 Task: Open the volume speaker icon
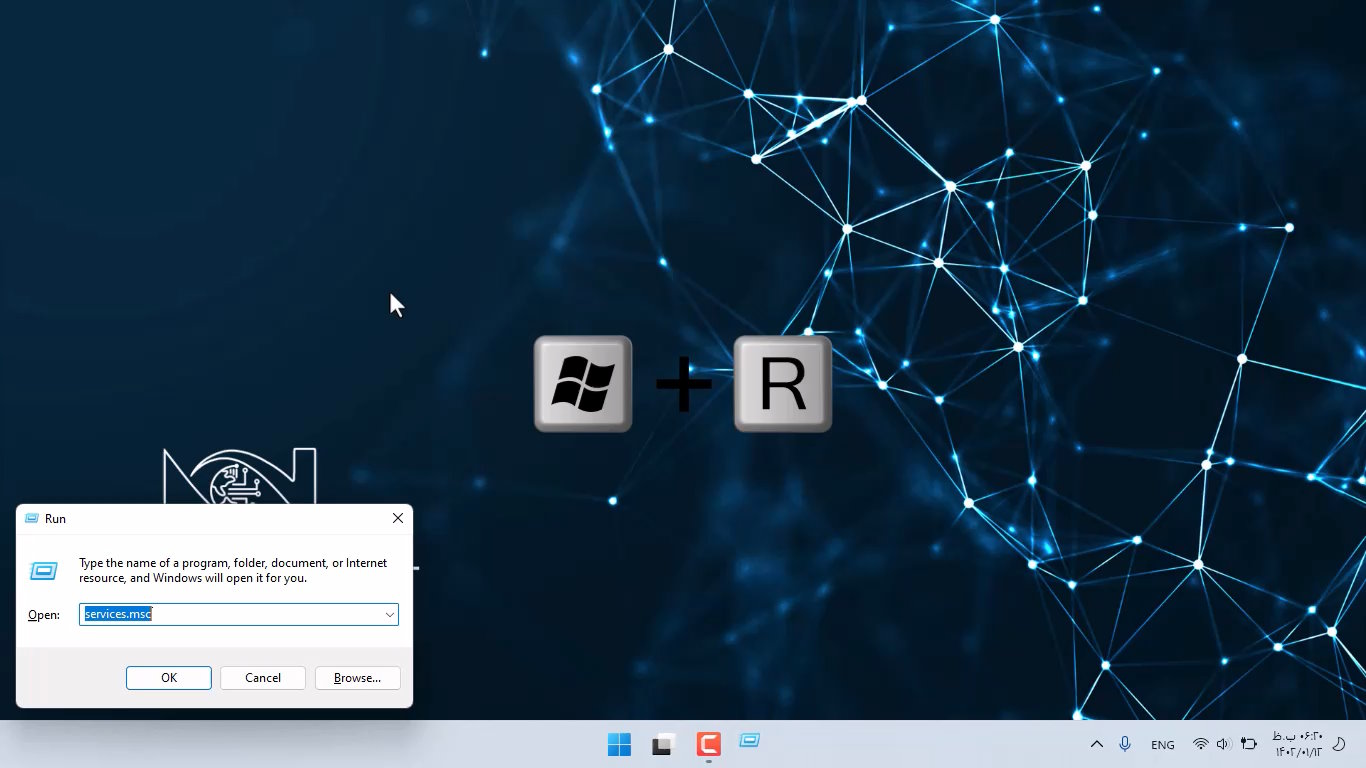(1223, 744)
